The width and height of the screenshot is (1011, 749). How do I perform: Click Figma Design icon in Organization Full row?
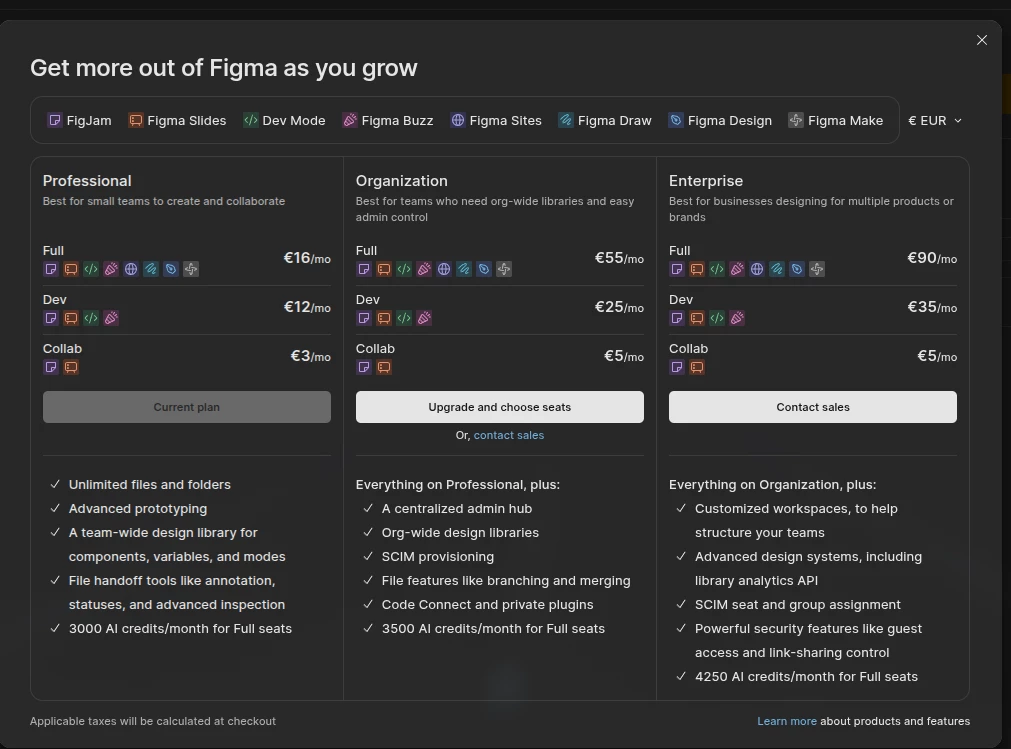pyautogui.click(x=484, y=269)
